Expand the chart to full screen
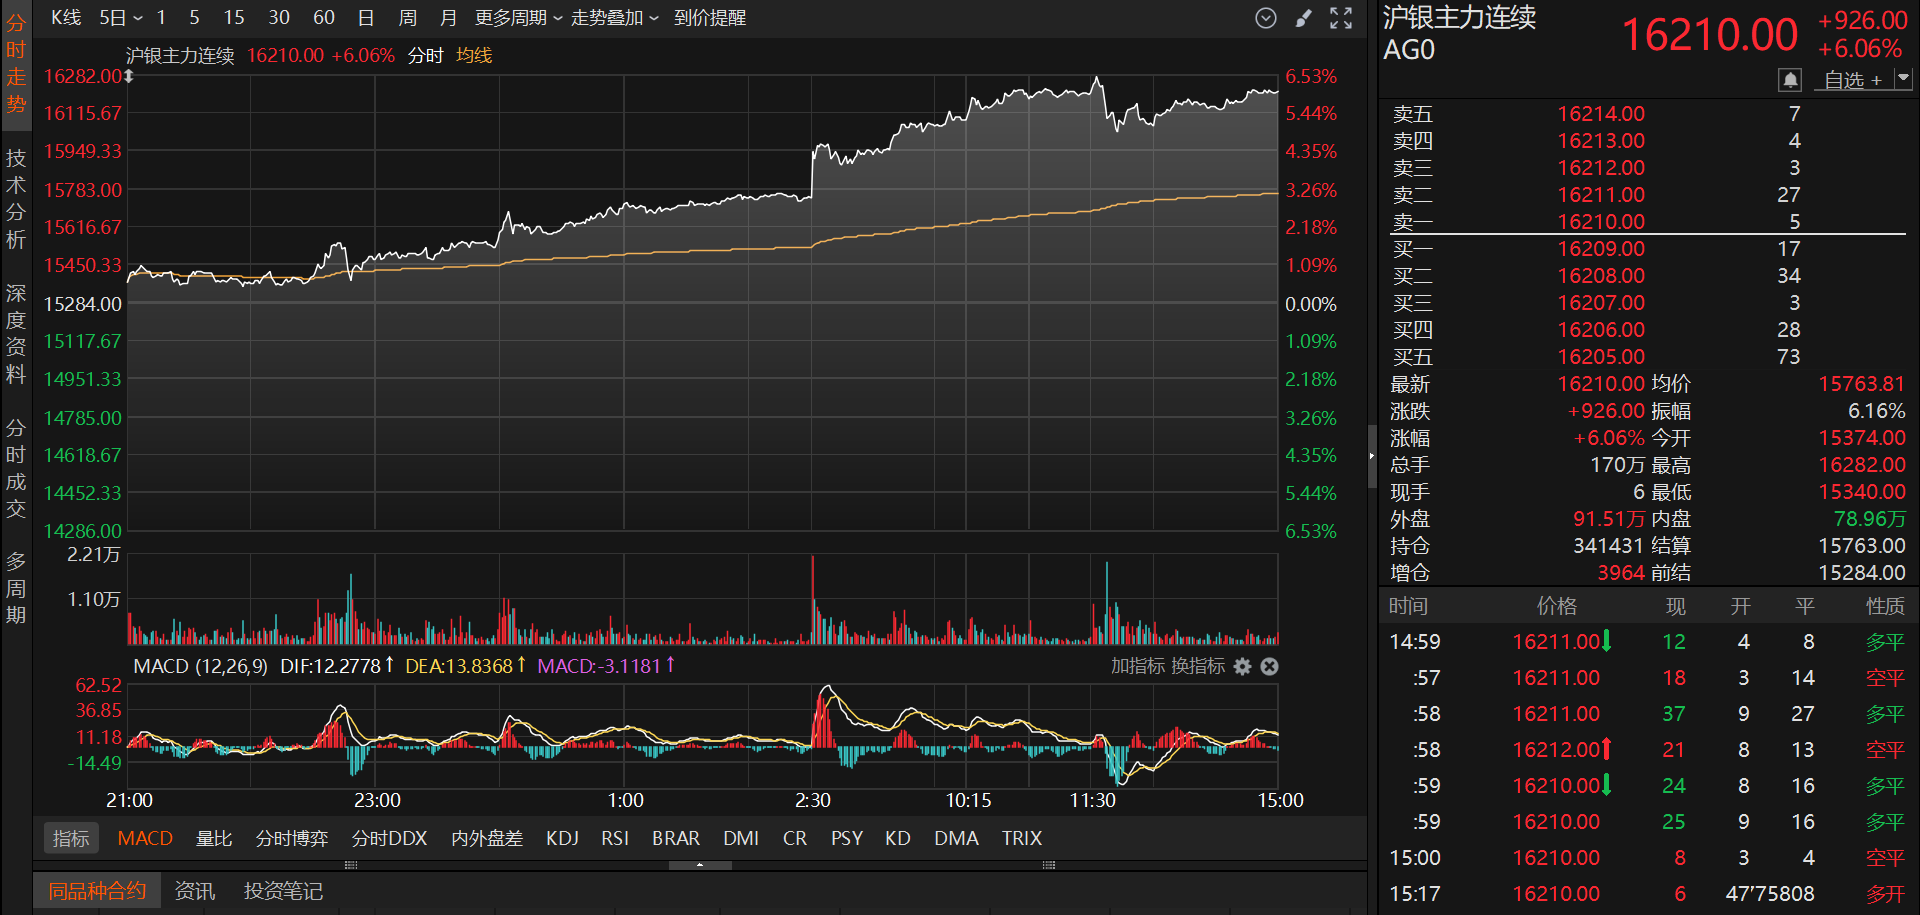 click(x=1341, y=18)
